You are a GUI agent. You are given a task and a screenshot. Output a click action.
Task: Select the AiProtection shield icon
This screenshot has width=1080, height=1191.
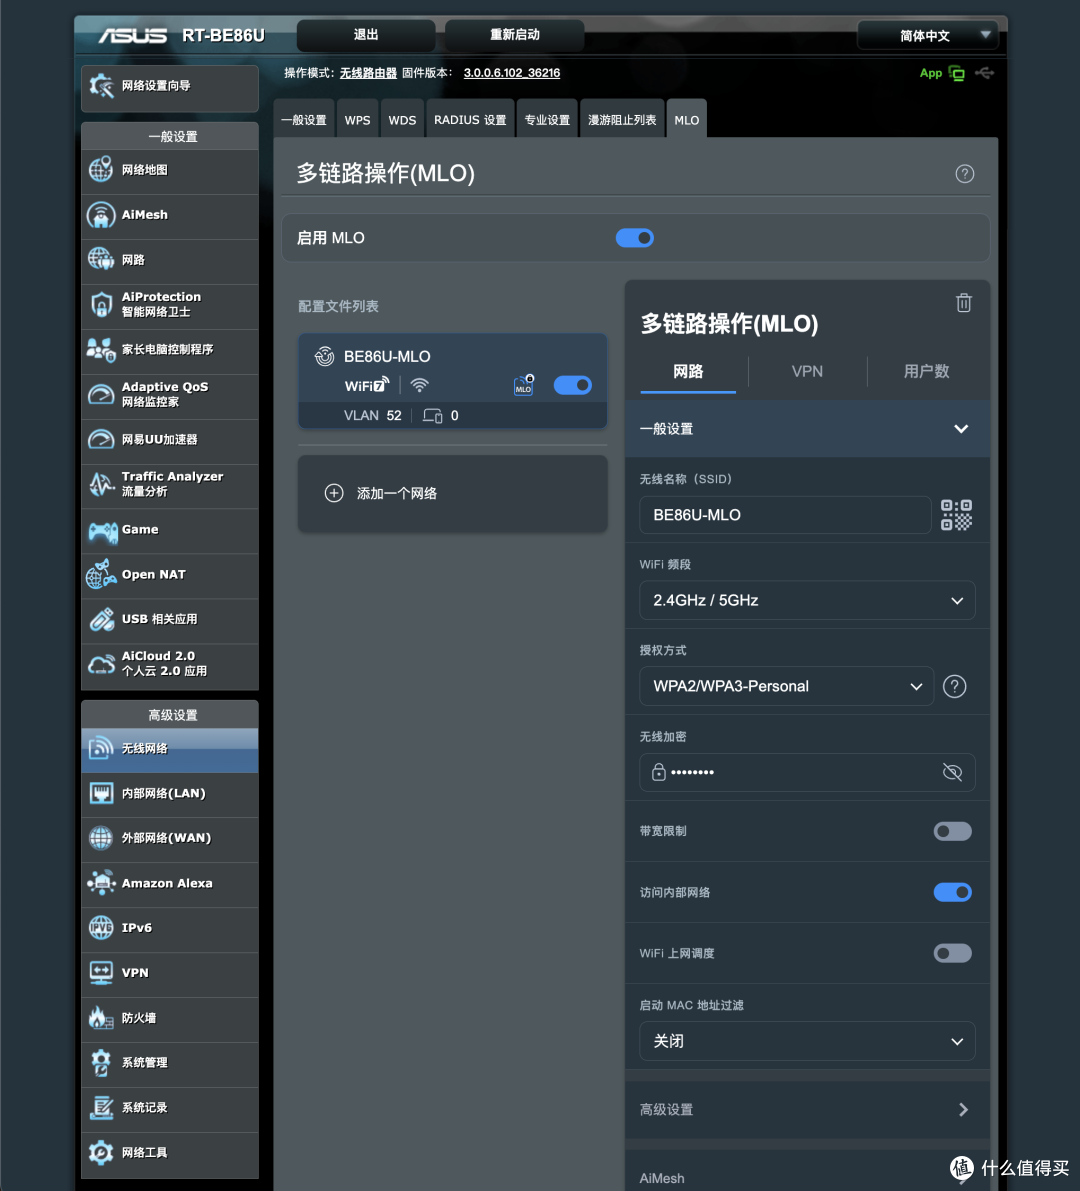point(101,305)
